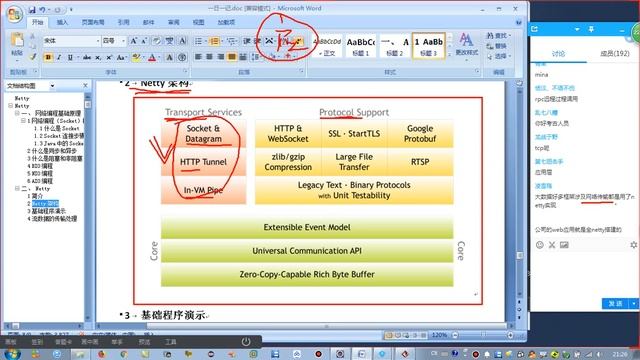
Task: Toggle Justify alignment
Action: tap(231, 57)
